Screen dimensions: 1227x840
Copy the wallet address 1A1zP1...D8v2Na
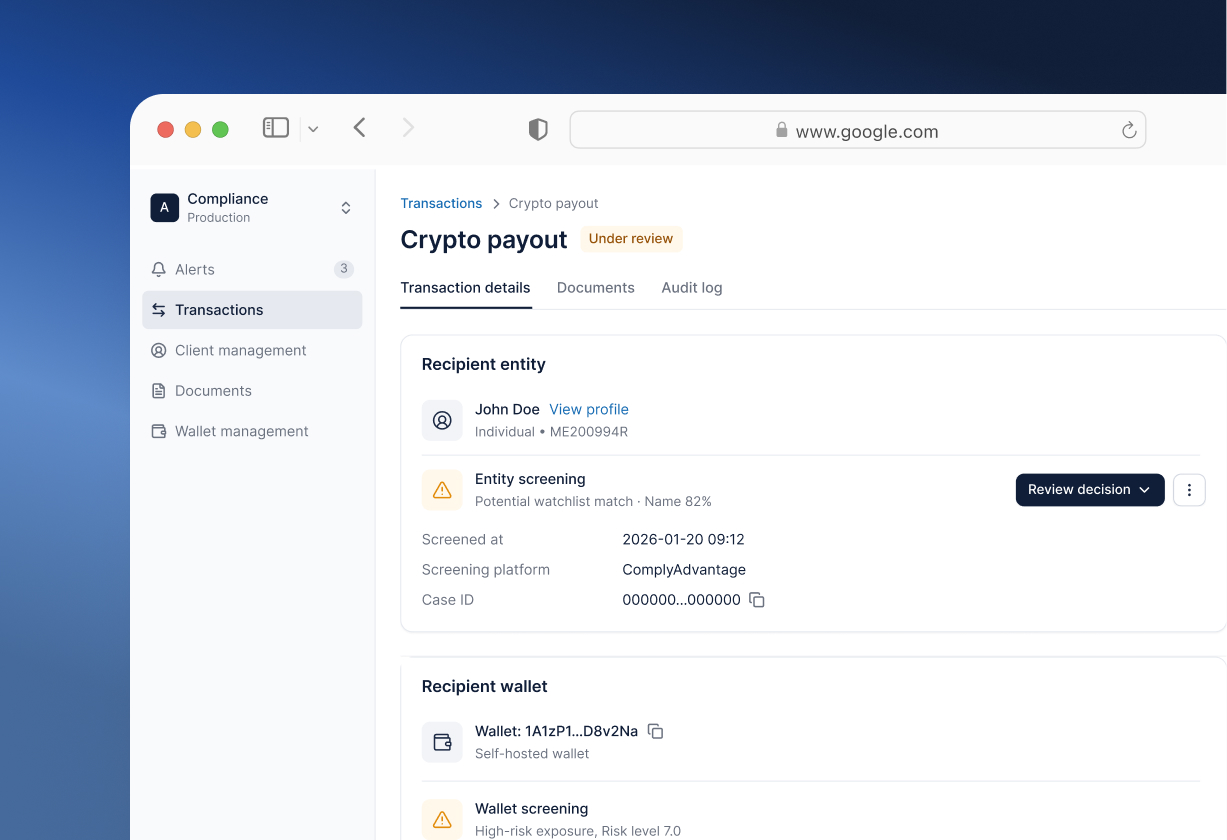(656, 731)
